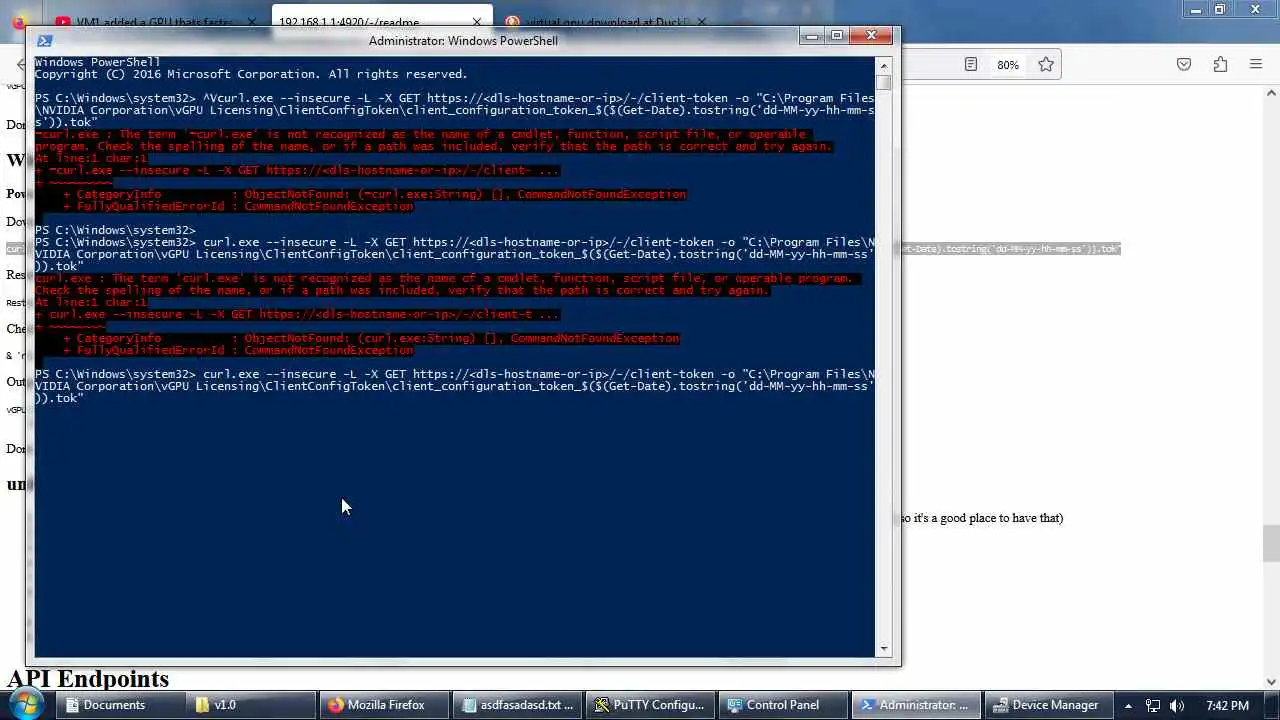Click the PowerShell title bar system icon
Viewport: 1280px width, 720px height.
tap(44, 41)
